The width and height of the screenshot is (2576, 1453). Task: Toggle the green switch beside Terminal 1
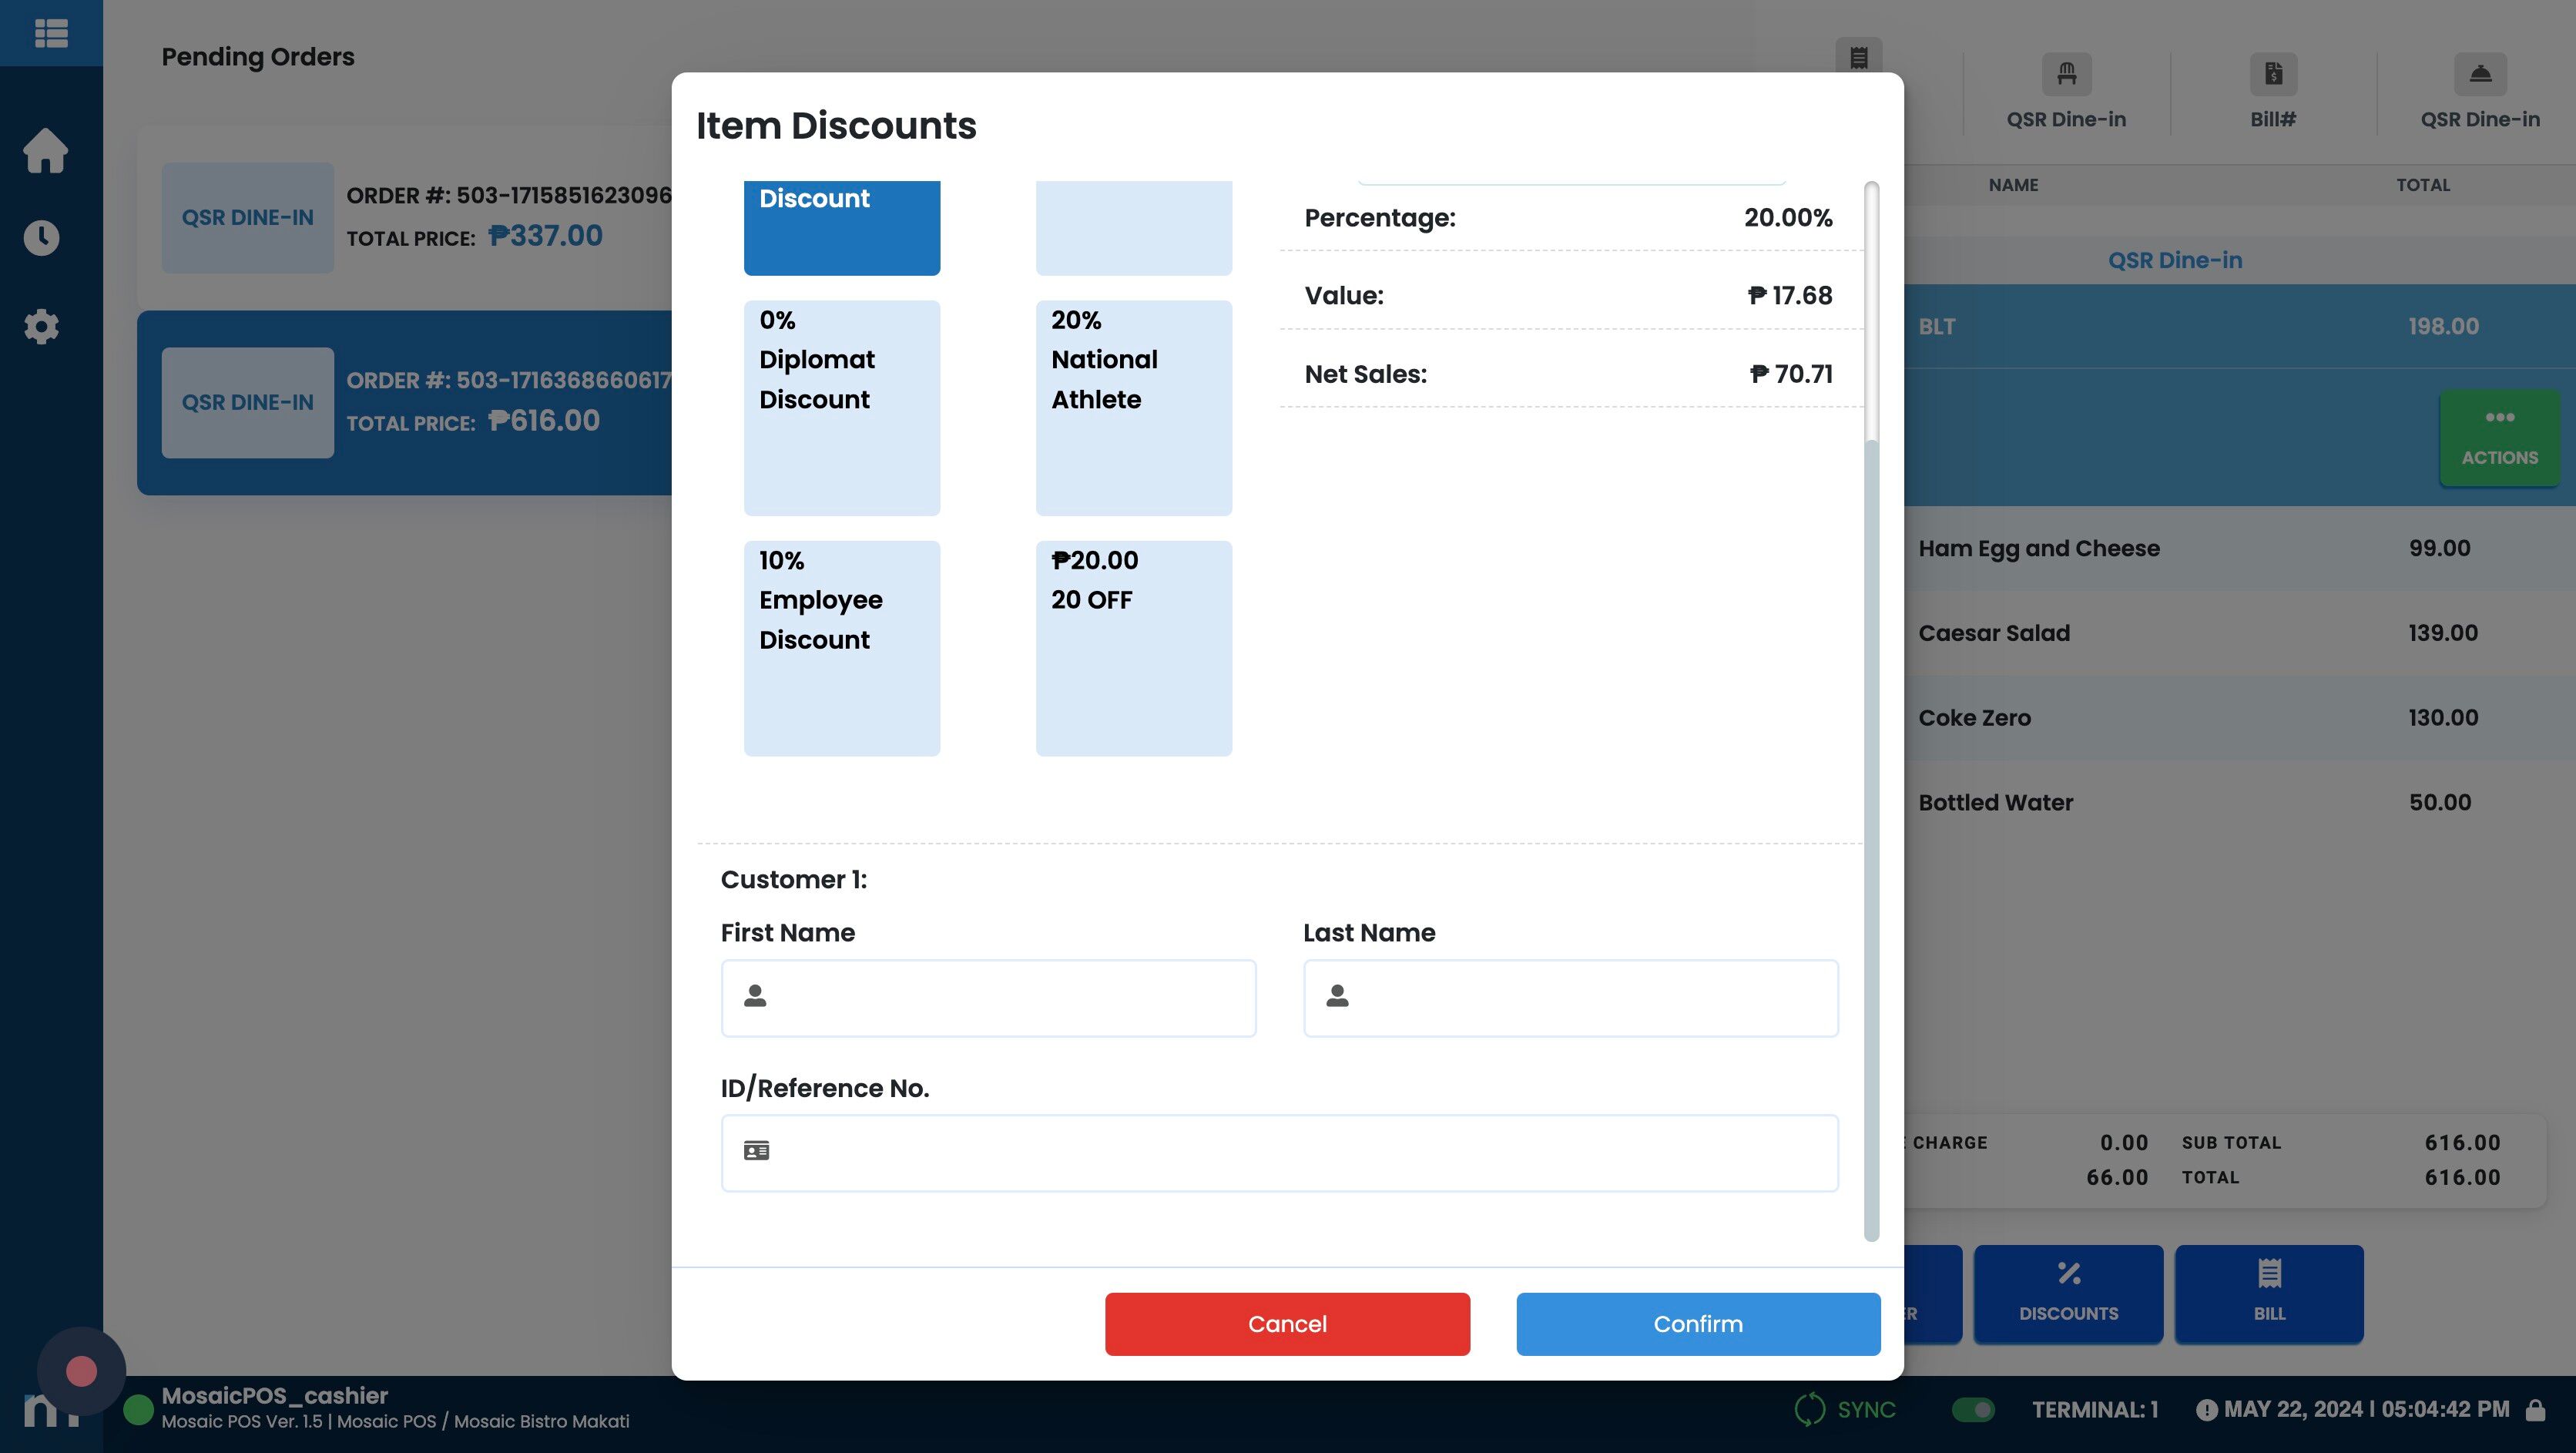pyautogui.click(x=1973, y=1409)
